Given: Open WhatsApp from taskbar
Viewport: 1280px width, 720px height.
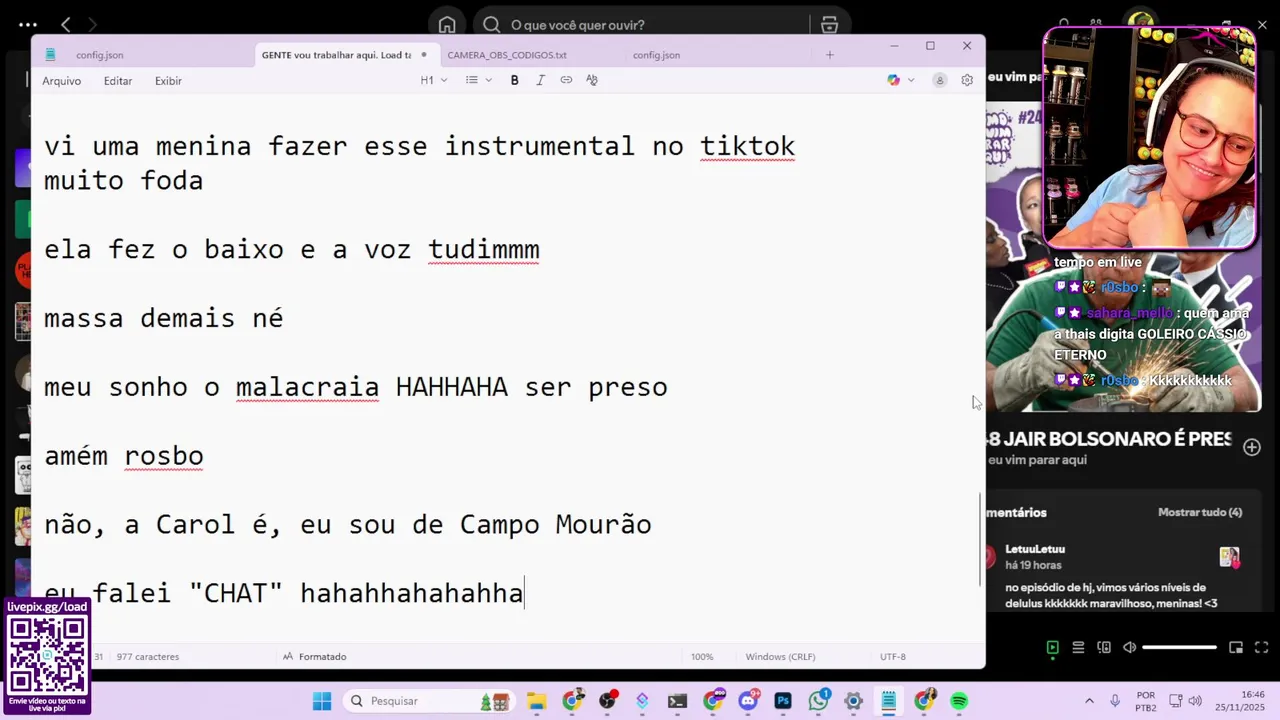Looking at the screenshot, I should pyautogui.click(x=819, y=701).
